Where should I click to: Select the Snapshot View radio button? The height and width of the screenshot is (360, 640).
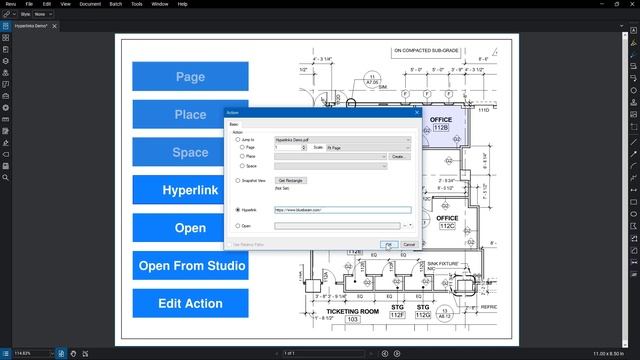238,180
